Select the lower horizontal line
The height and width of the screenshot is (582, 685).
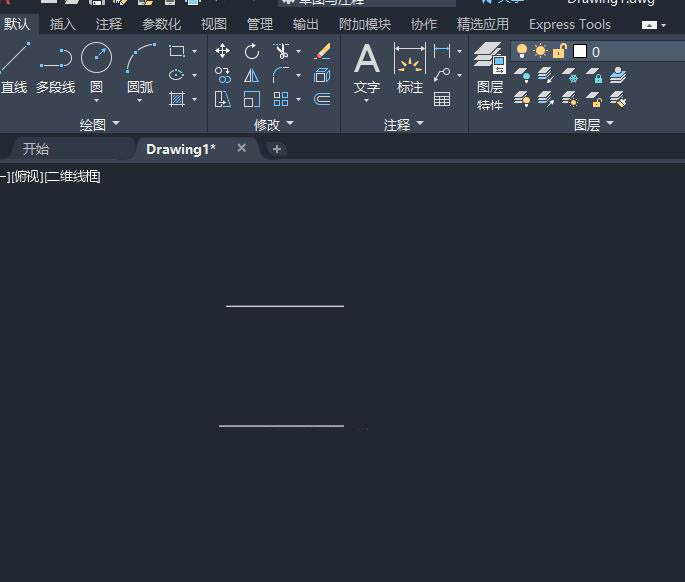[x=281, y=426]
